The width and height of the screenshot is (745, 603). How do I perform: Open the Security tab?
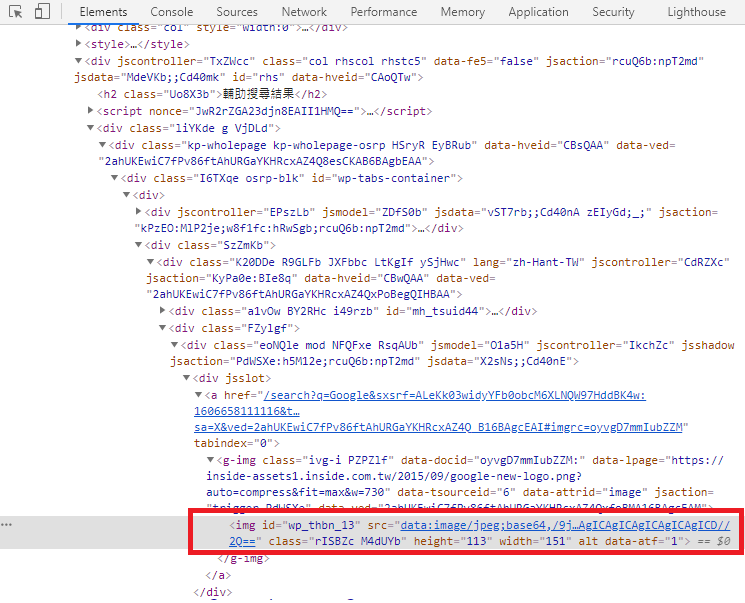(613, 12)
